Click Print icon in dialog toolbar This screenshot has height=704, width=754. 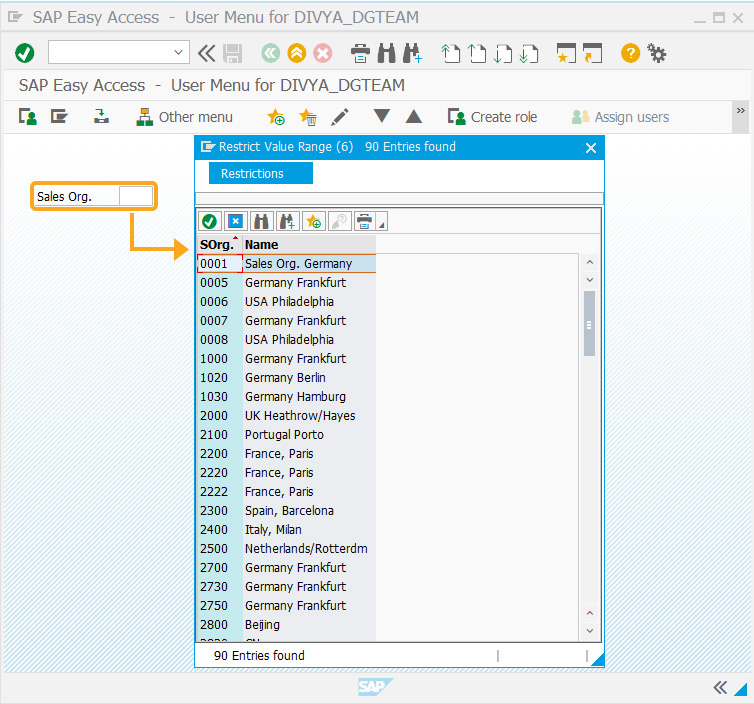[364, 222]
